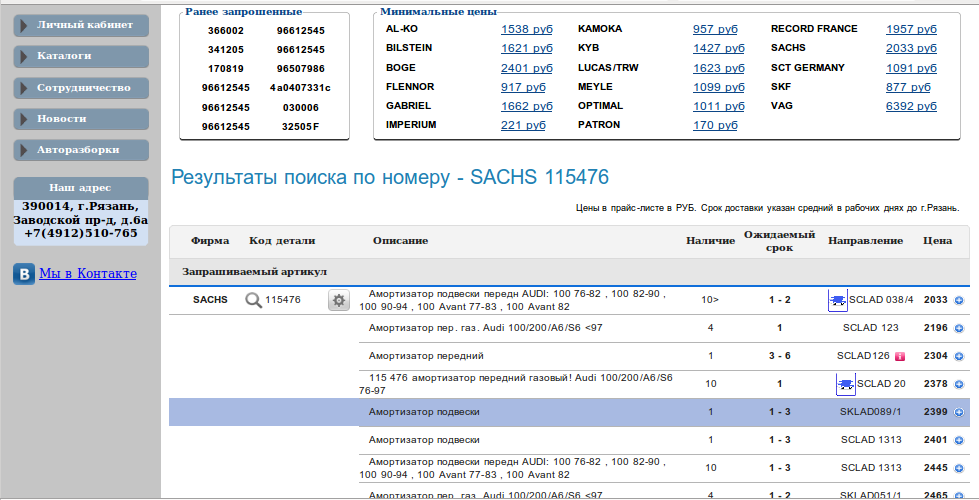Open the Авторазборки section
The width and height of the screenshot is (979, 500).
[81, 150]
